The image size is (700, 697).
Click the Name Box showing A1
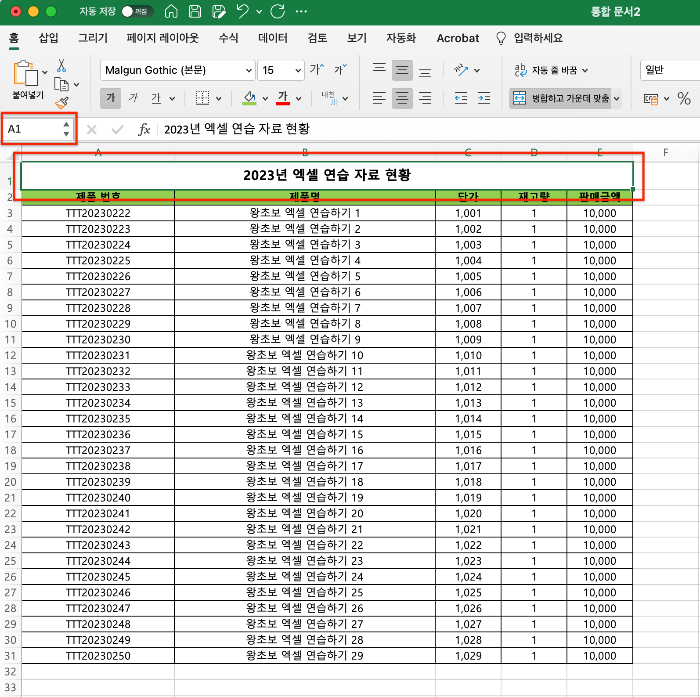(x=33, y=129)
